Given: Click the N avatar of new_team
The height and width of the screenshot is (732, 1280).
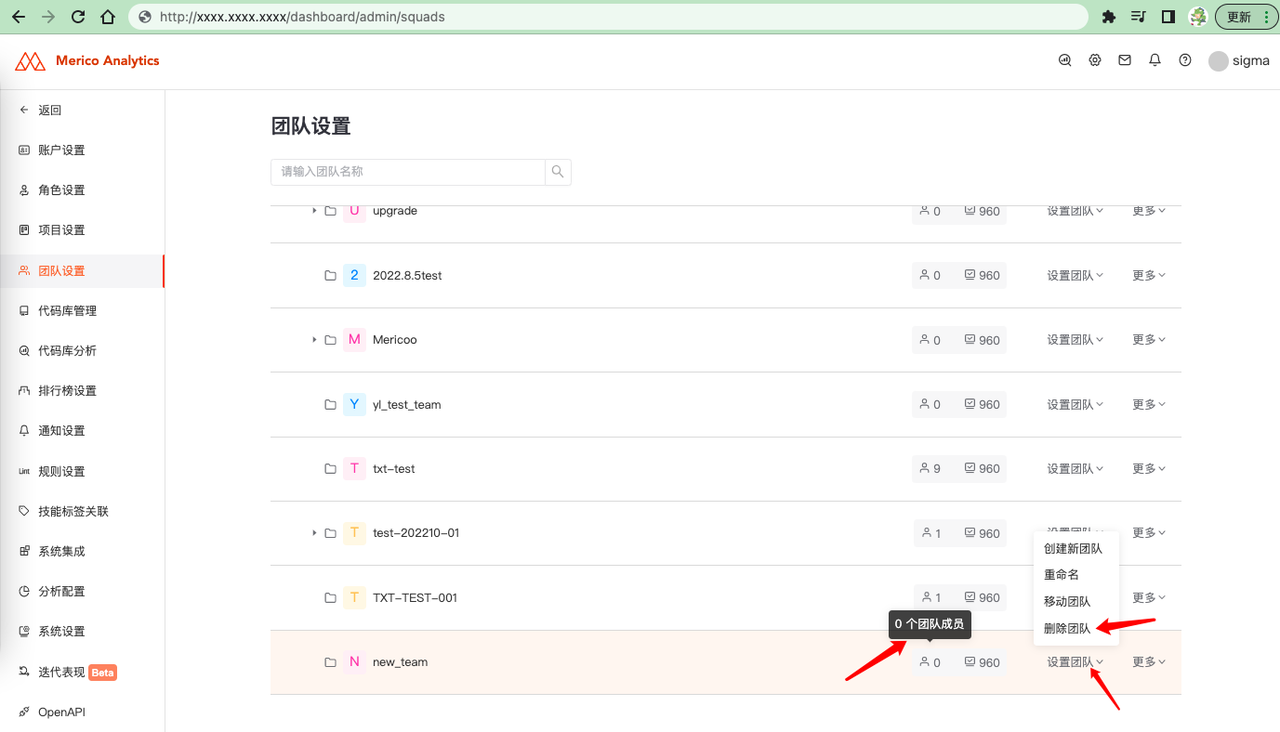Looking at the screenshot, I should pyautogui.click(x=354, y=662).
